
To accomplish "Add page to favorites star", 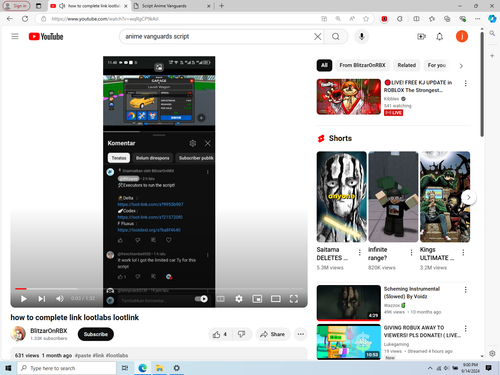I will (366, 19).
